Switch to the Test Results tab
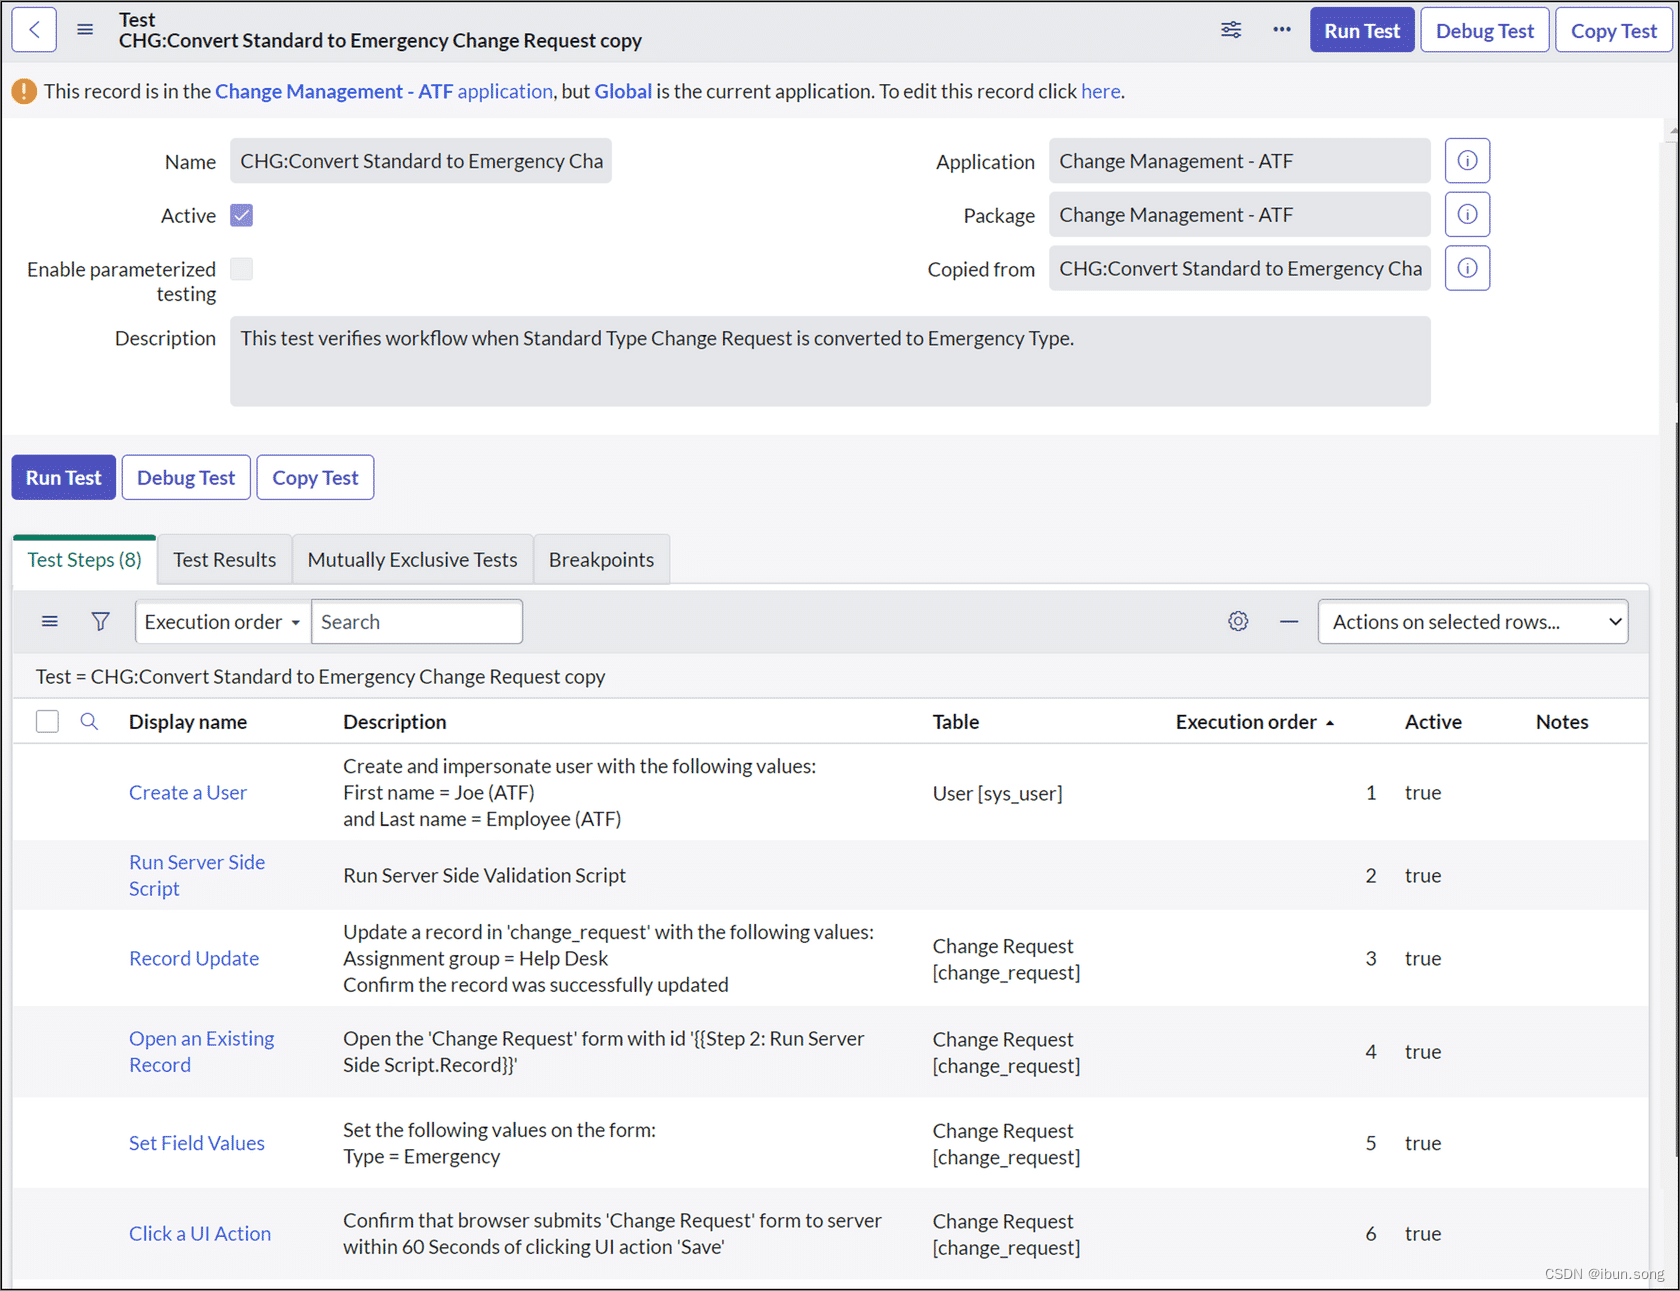Viewport: 1680px width, 1291px height. (225, 560)
